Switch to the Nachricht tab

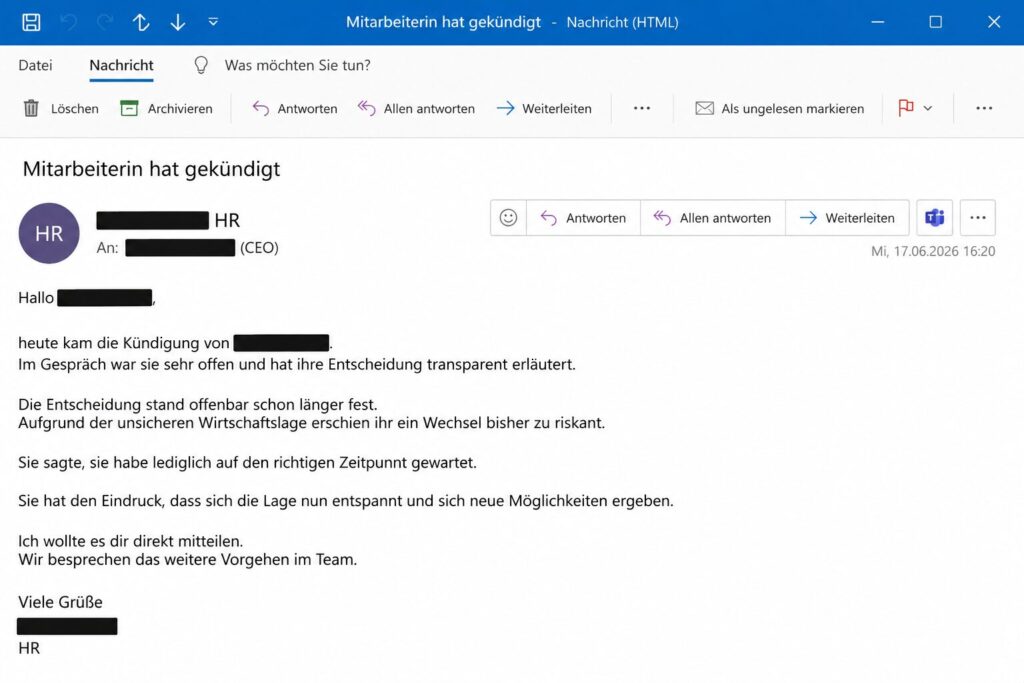tap(121, 65)
